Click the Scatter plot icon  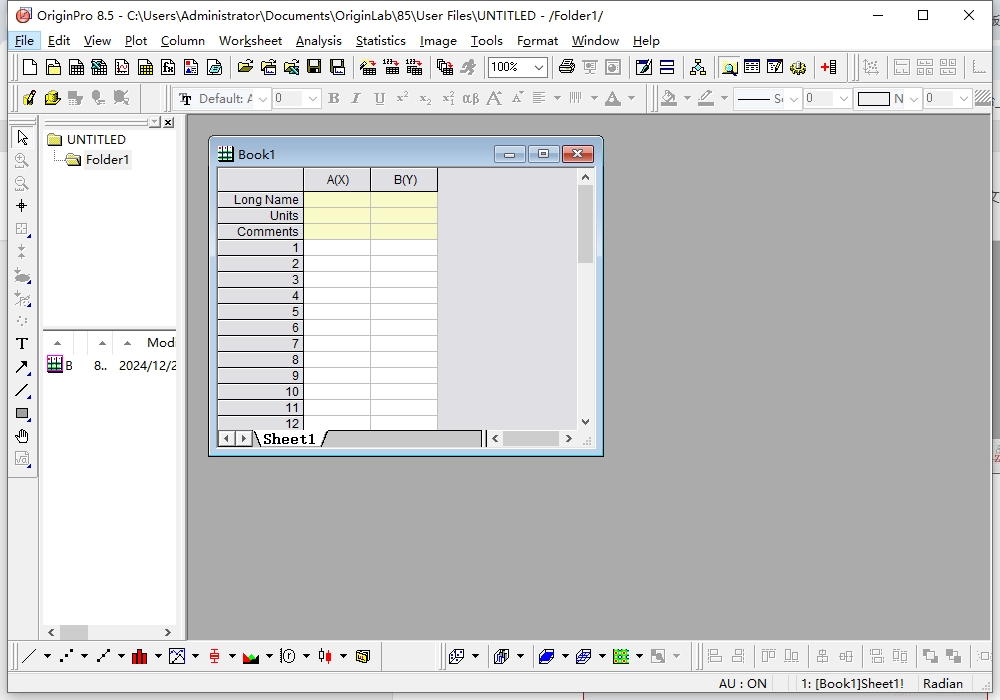pos(66,656)
